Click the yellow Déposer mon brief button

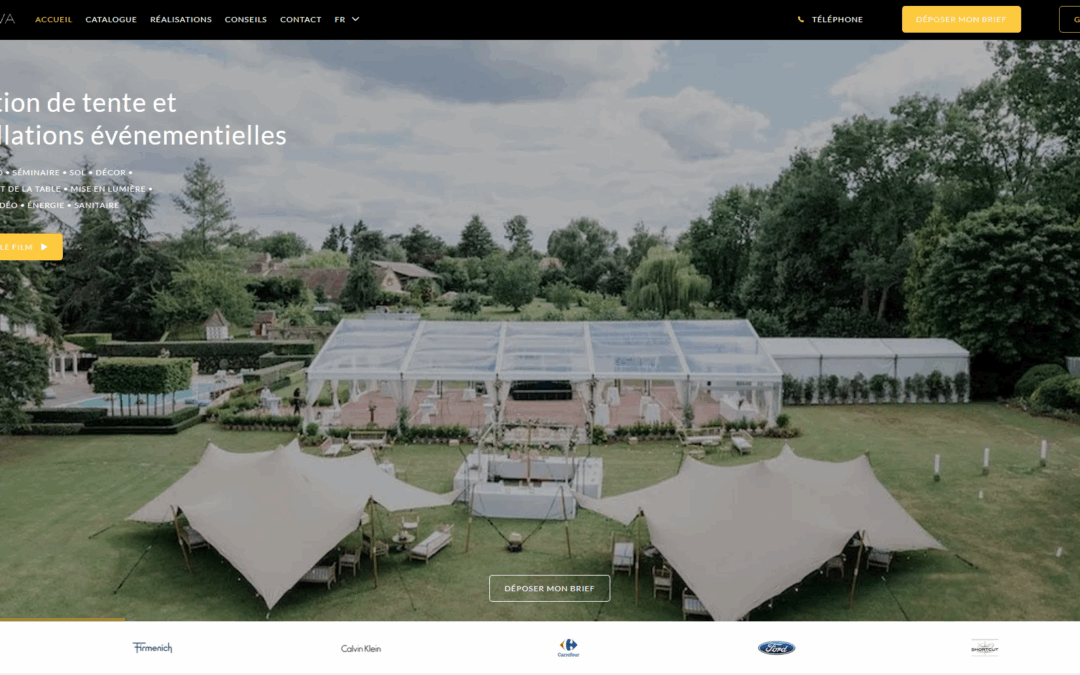coord(961,19)
